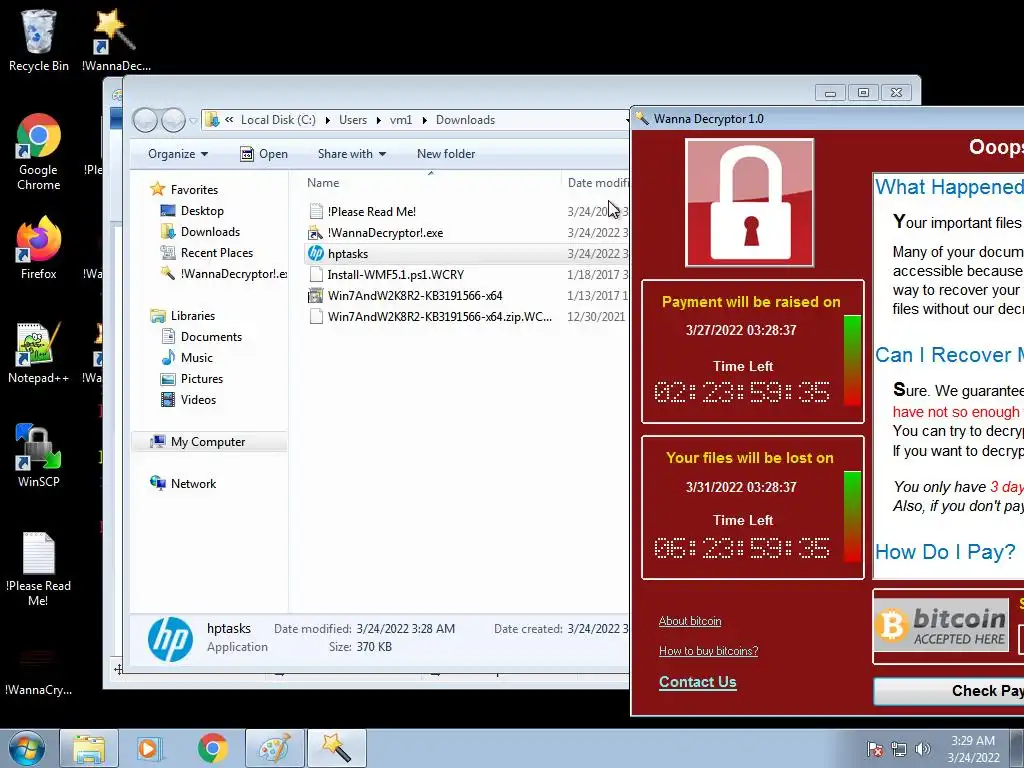Expand the chevron after Local Disk (C:)
Viewport: 1024px width, 768px height.
327,120
